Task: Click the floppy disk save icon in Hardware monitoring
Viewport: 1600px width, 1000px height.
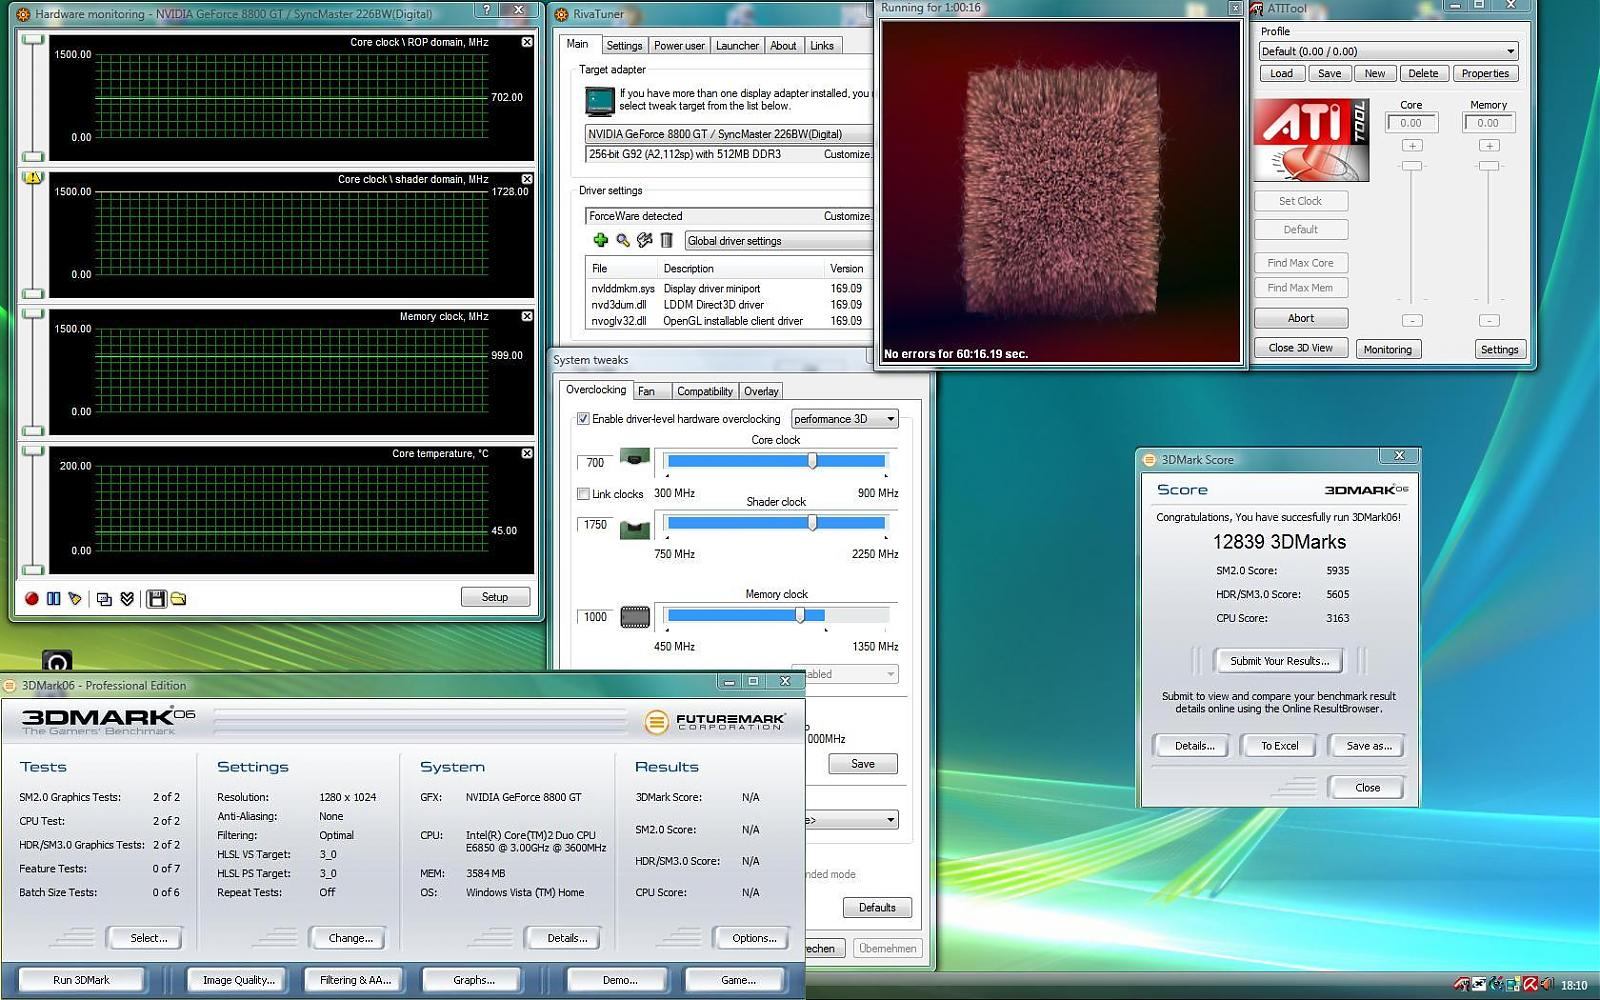Action: tap(156, 598)
